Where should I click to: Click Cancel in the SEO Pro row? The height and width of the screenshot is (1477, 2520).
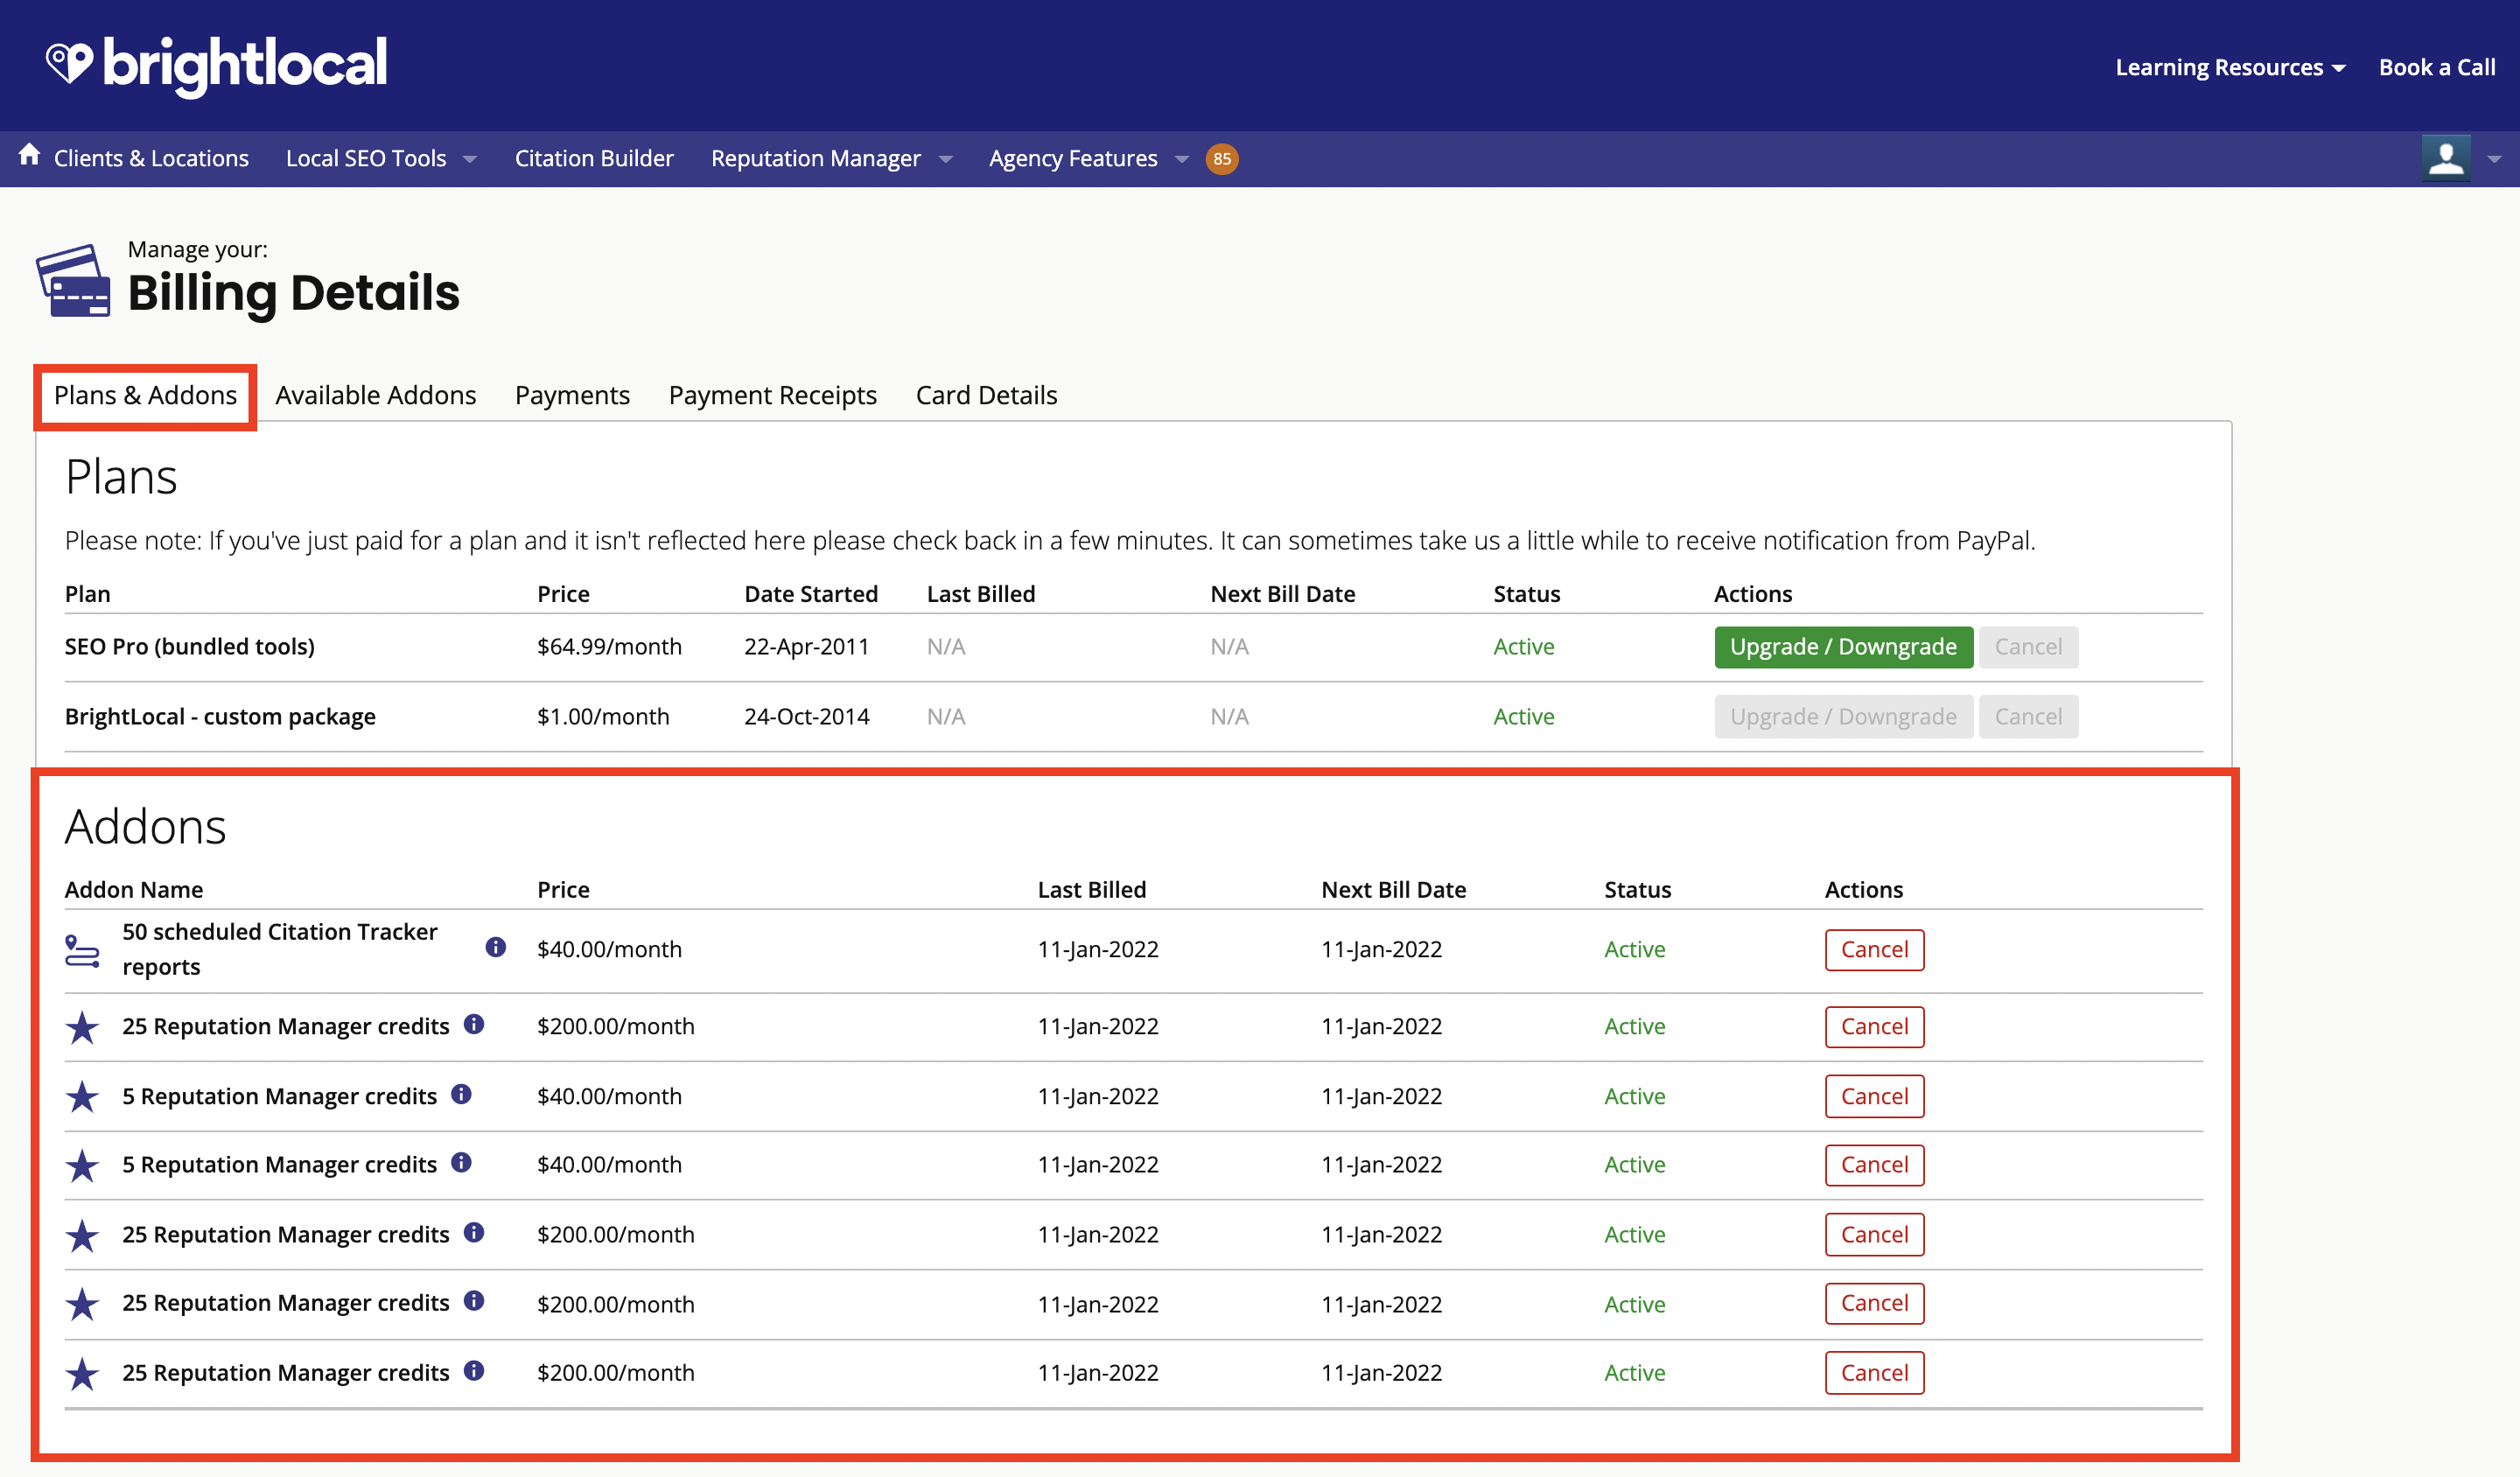(x=2028, y=647)
